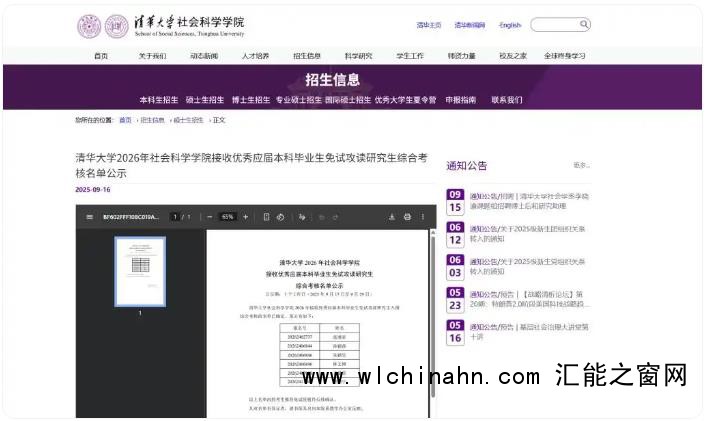Toggle the PDF viewer sidebar menu icon

point(90,217)
